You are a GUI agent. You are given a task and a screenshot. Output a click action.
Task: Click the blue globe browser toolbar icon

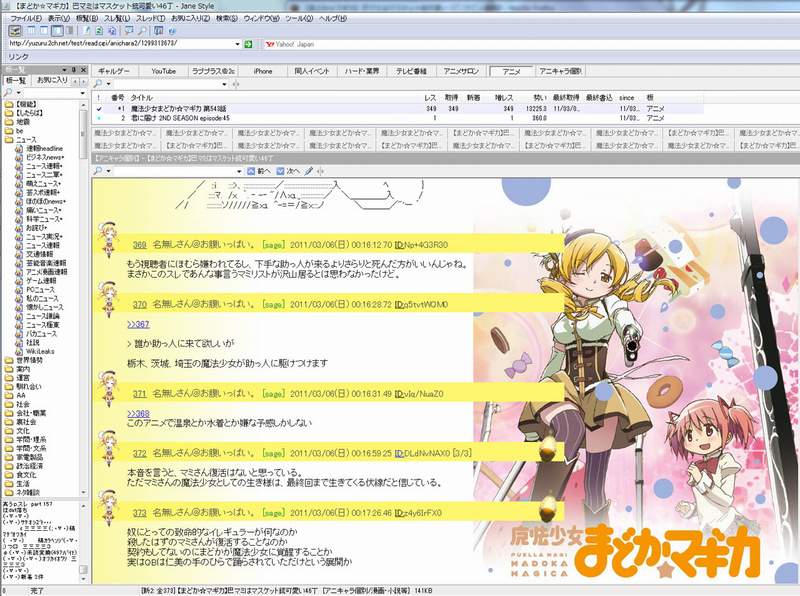tap(172, 31)
